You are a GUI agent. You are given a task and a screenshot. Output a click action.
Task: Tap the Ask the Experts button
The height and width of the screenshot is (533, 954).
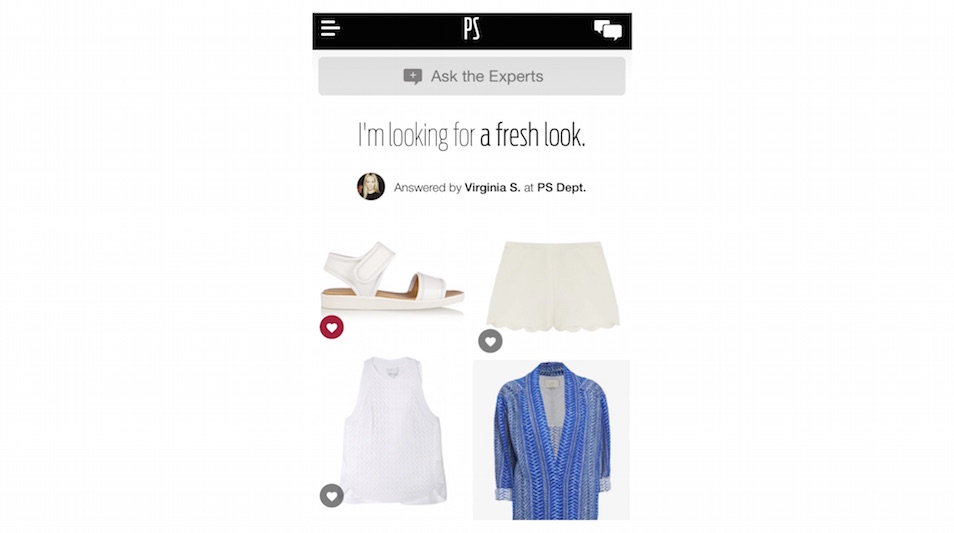click(x=472, y=76)
